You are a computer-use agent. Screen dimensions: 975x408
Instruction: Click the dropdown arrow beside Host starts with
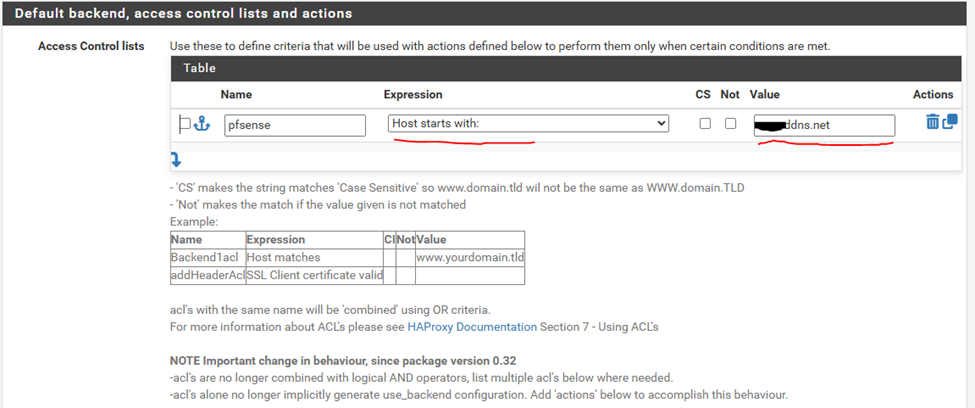[659, 124]
